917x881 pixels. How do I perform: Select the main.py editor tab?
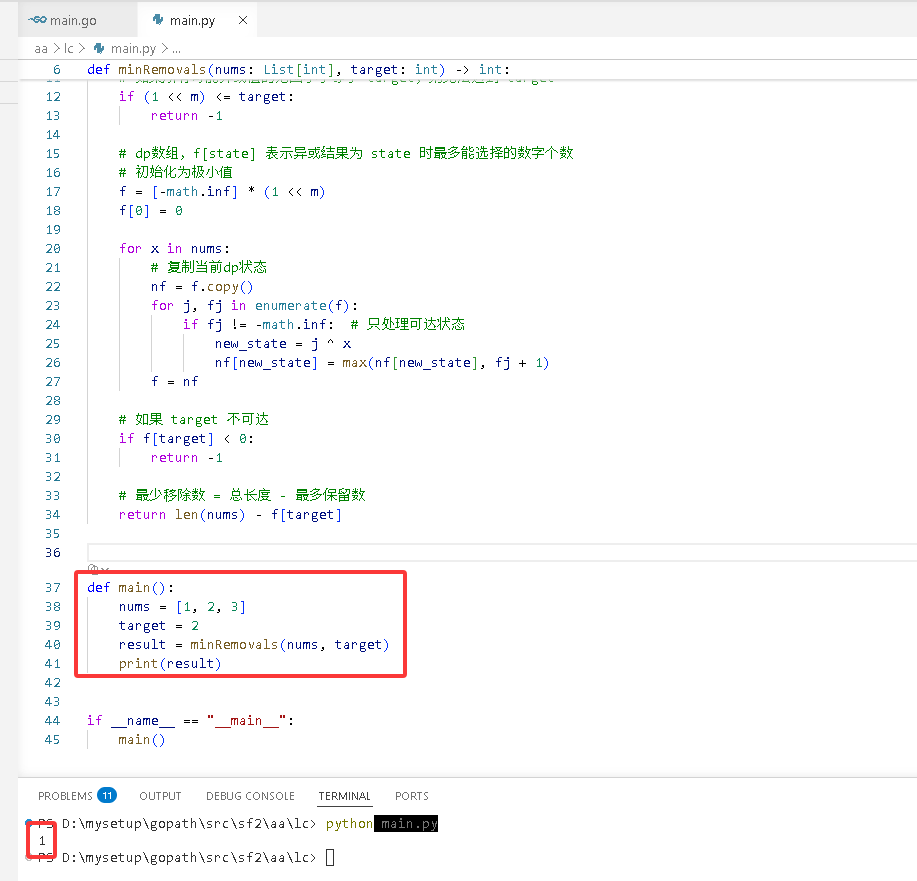(x=192, y=20)
